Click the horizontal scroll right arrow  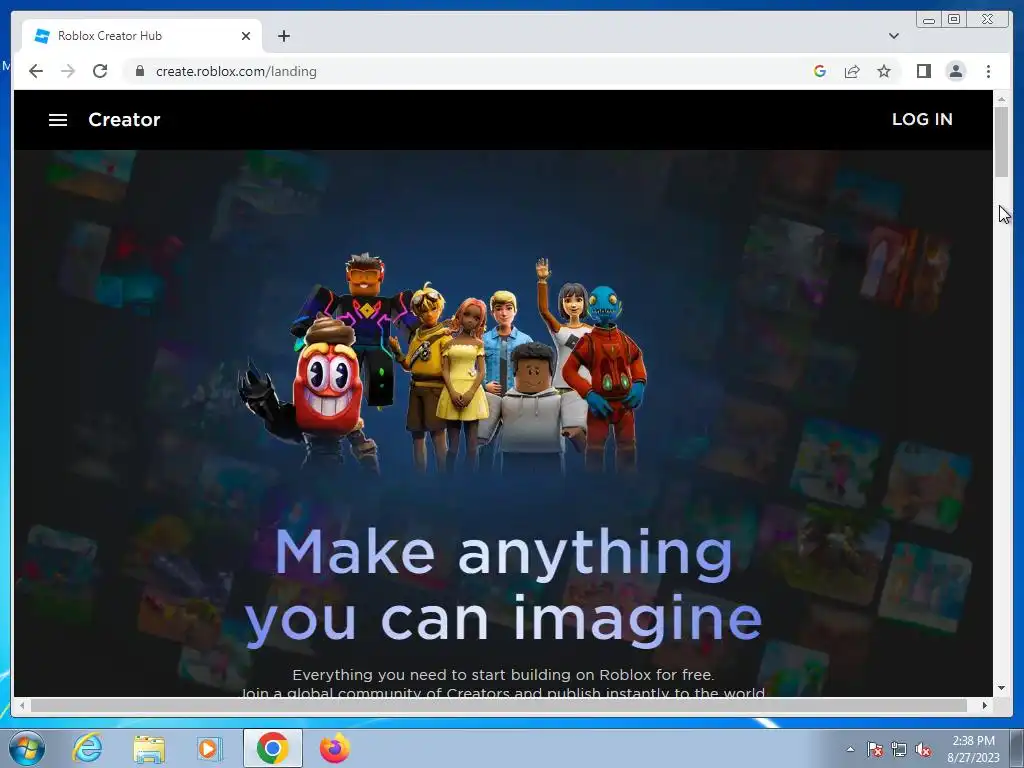coord(985,705)
